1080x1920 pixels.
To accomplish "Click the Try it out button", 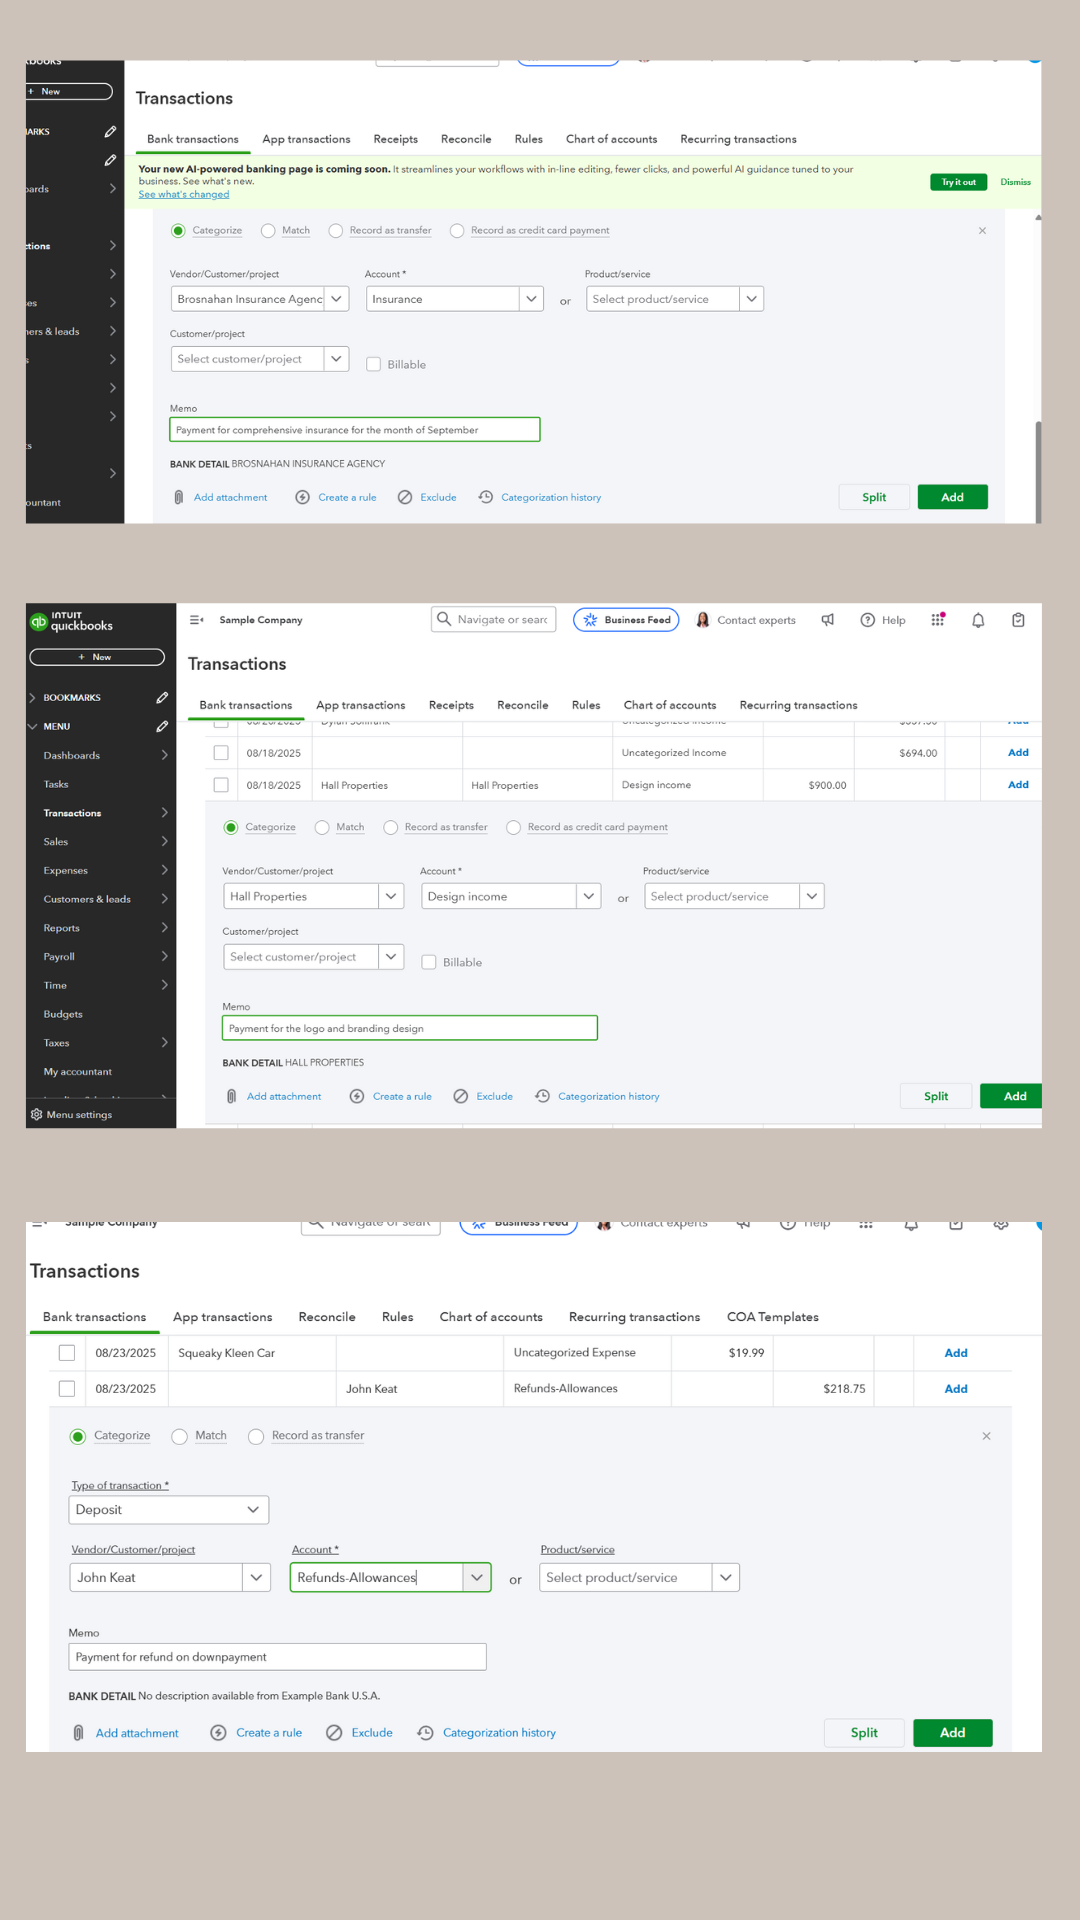I will coord(958,182).
